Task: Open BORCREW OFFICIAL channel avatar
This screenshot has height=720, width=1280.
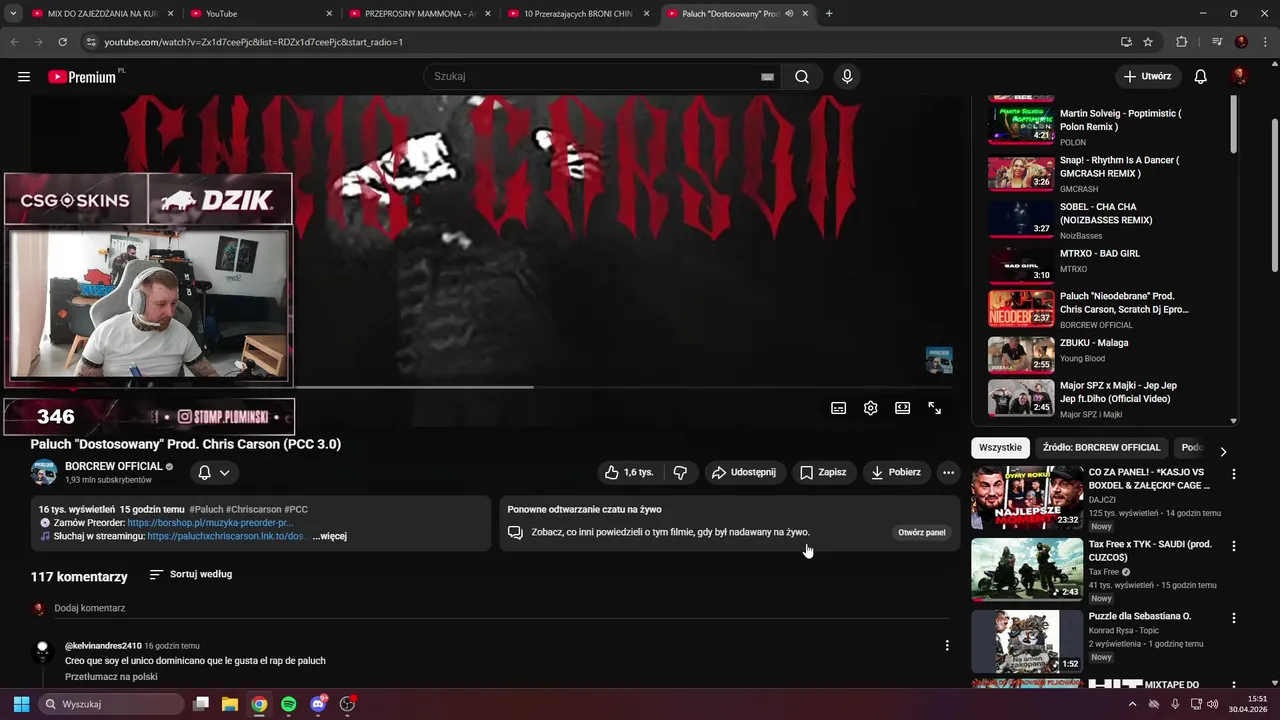Action: pyautogui.click(x=44, y=472)
